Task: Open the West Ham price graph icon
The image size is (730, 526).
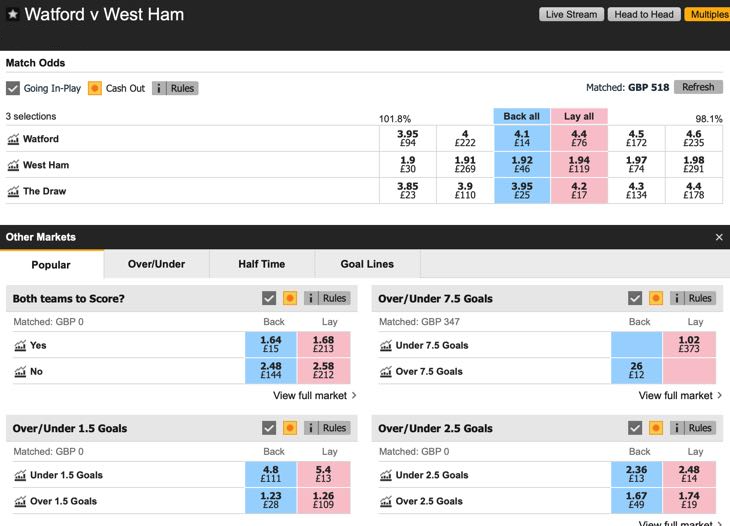Action: (13, 165)
